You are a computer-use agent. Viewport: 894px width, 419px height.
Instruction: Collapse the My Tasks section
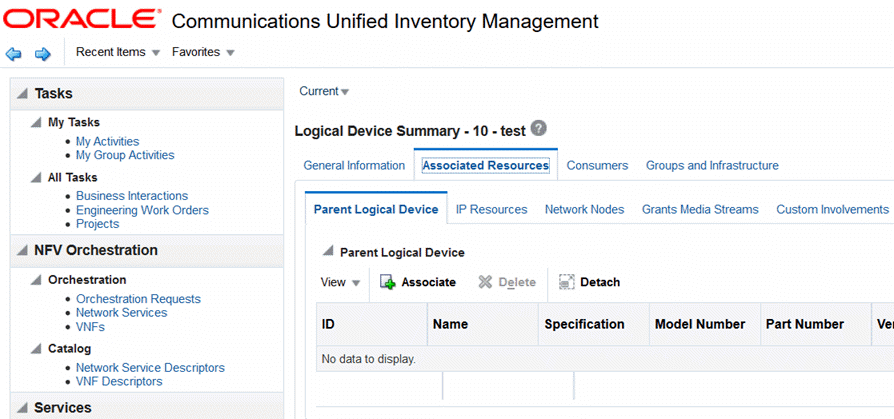36,123
